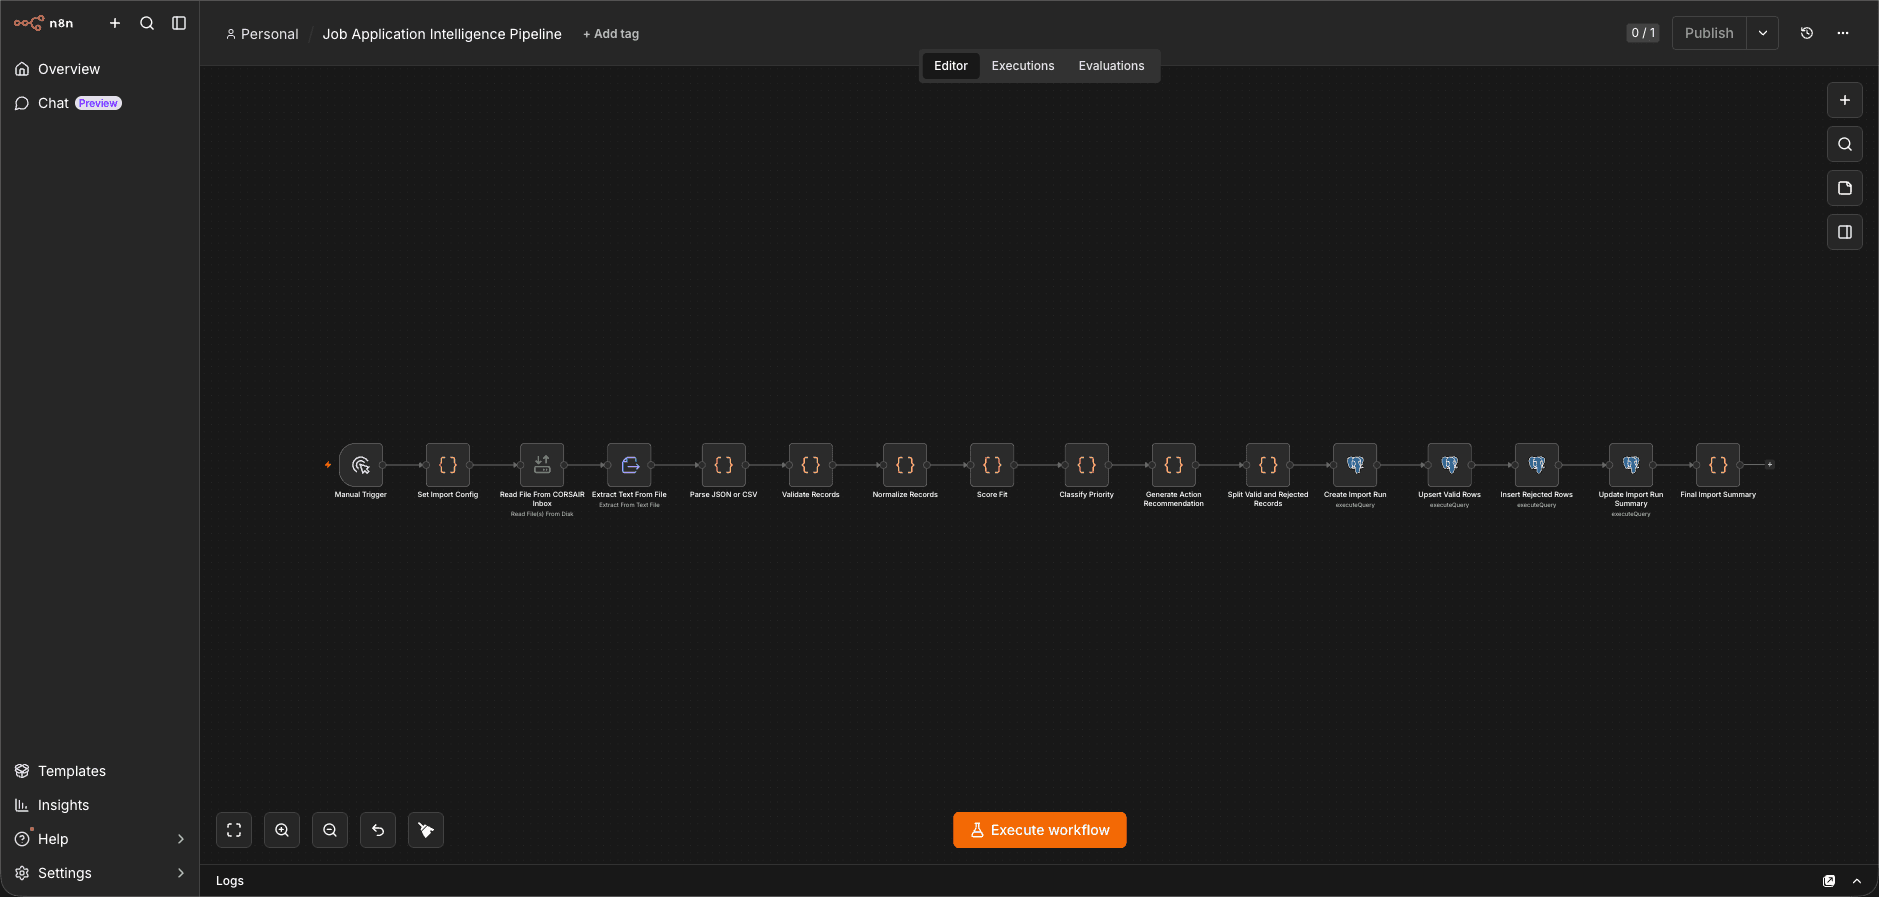Open node search on canvas
This screenshot has height=897, width=1879.
tap(1845, 144)
